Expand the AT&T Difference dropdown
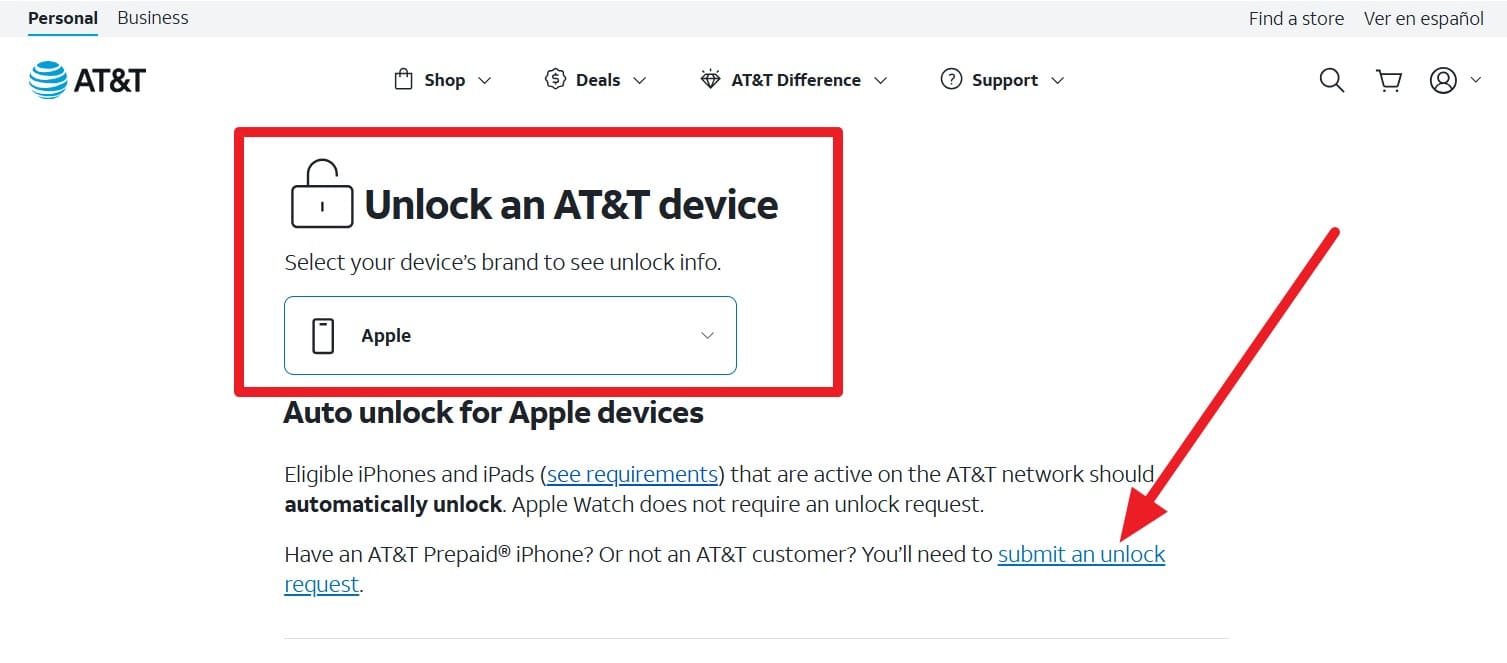This screenshot has width=1507, height=663. 881,80
